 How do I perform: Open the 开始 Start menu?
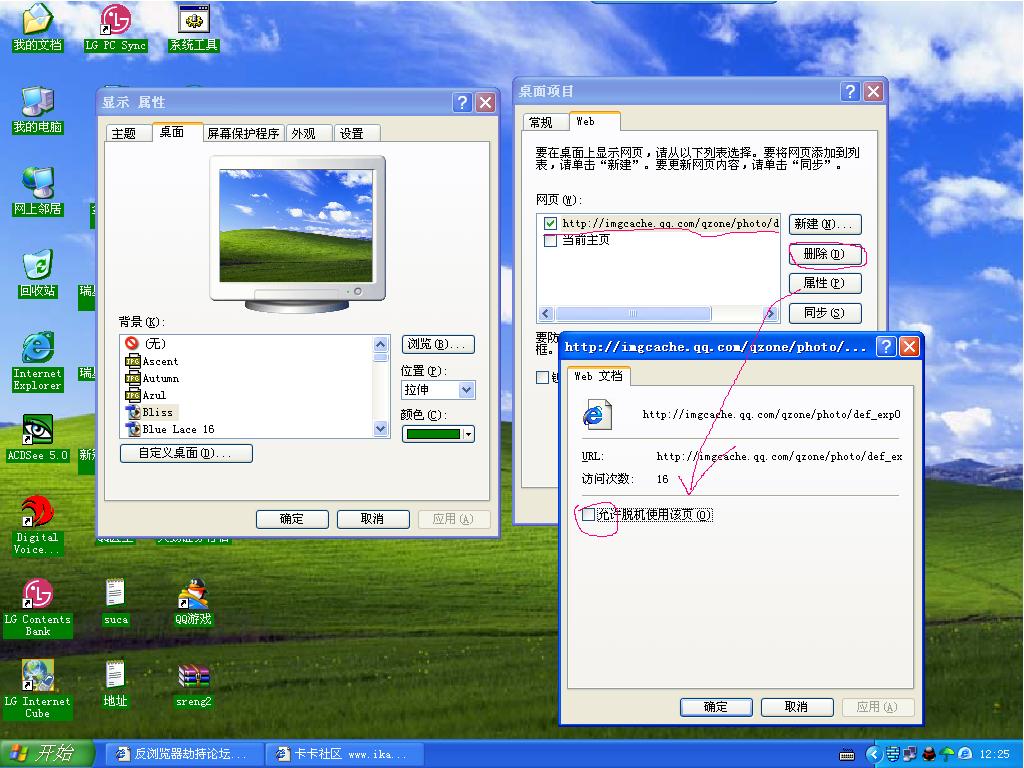tap(47, 754)
